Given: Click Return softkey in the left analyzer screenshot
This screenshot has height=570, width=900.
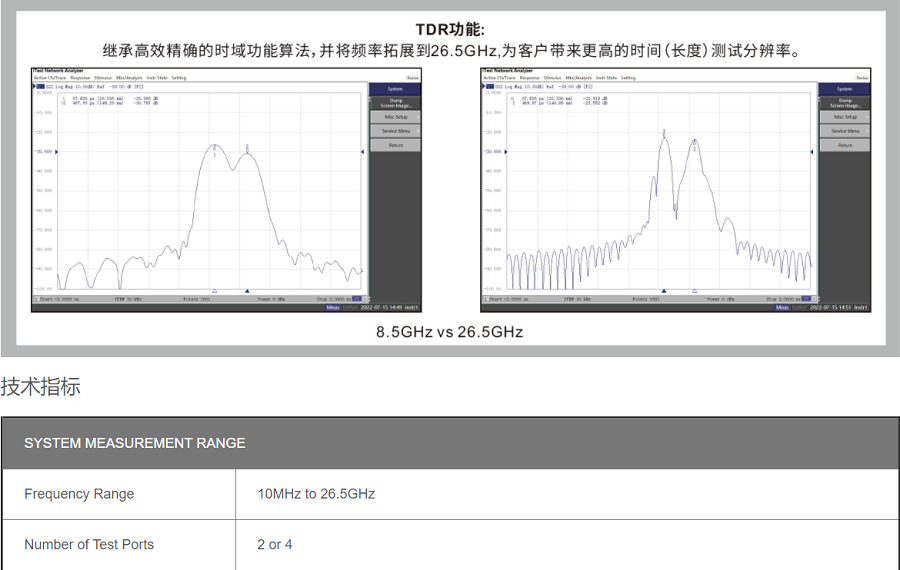Looking at the screenshot, I should click(396, 145).
